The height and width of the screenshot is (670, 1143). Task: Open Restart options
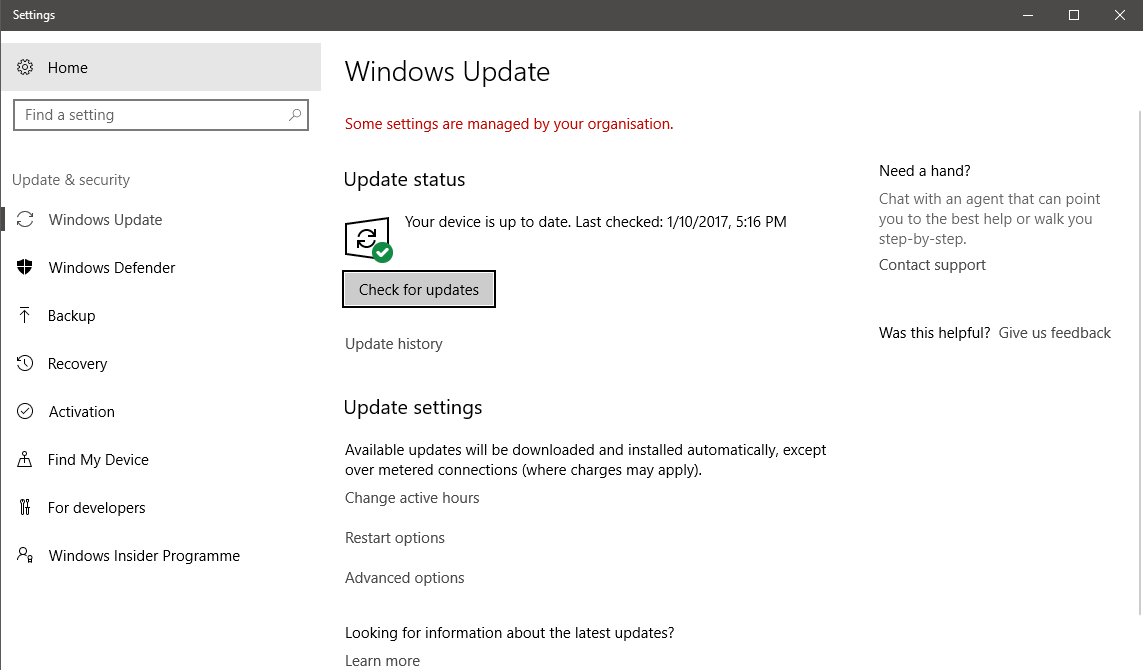(x=394, y=538)
